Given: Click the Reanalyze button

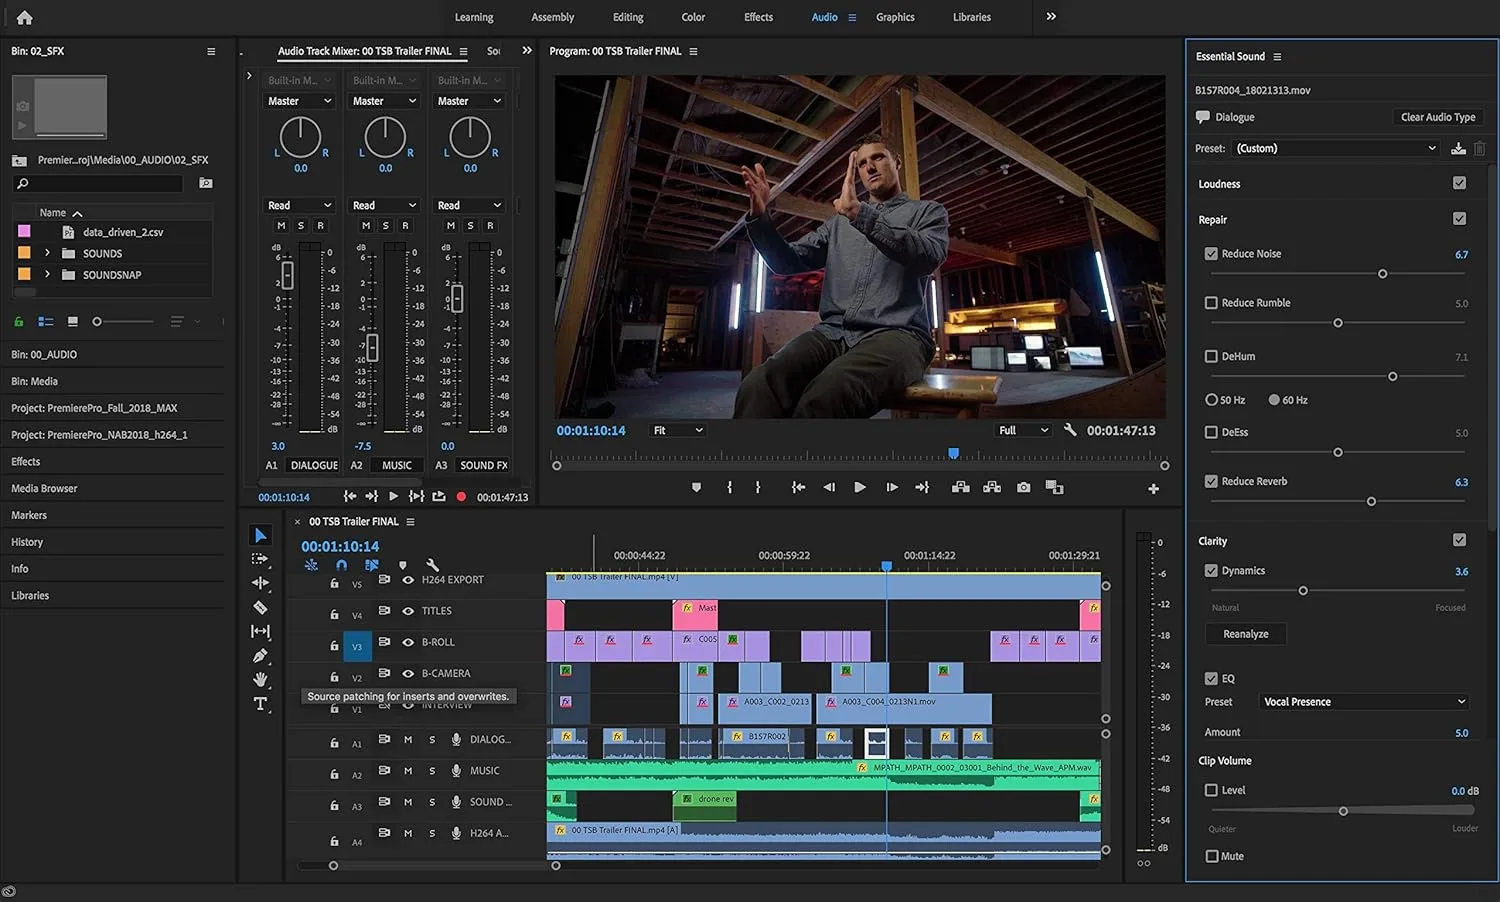Looking at the screenshot, I should [x=1245, y=633].
